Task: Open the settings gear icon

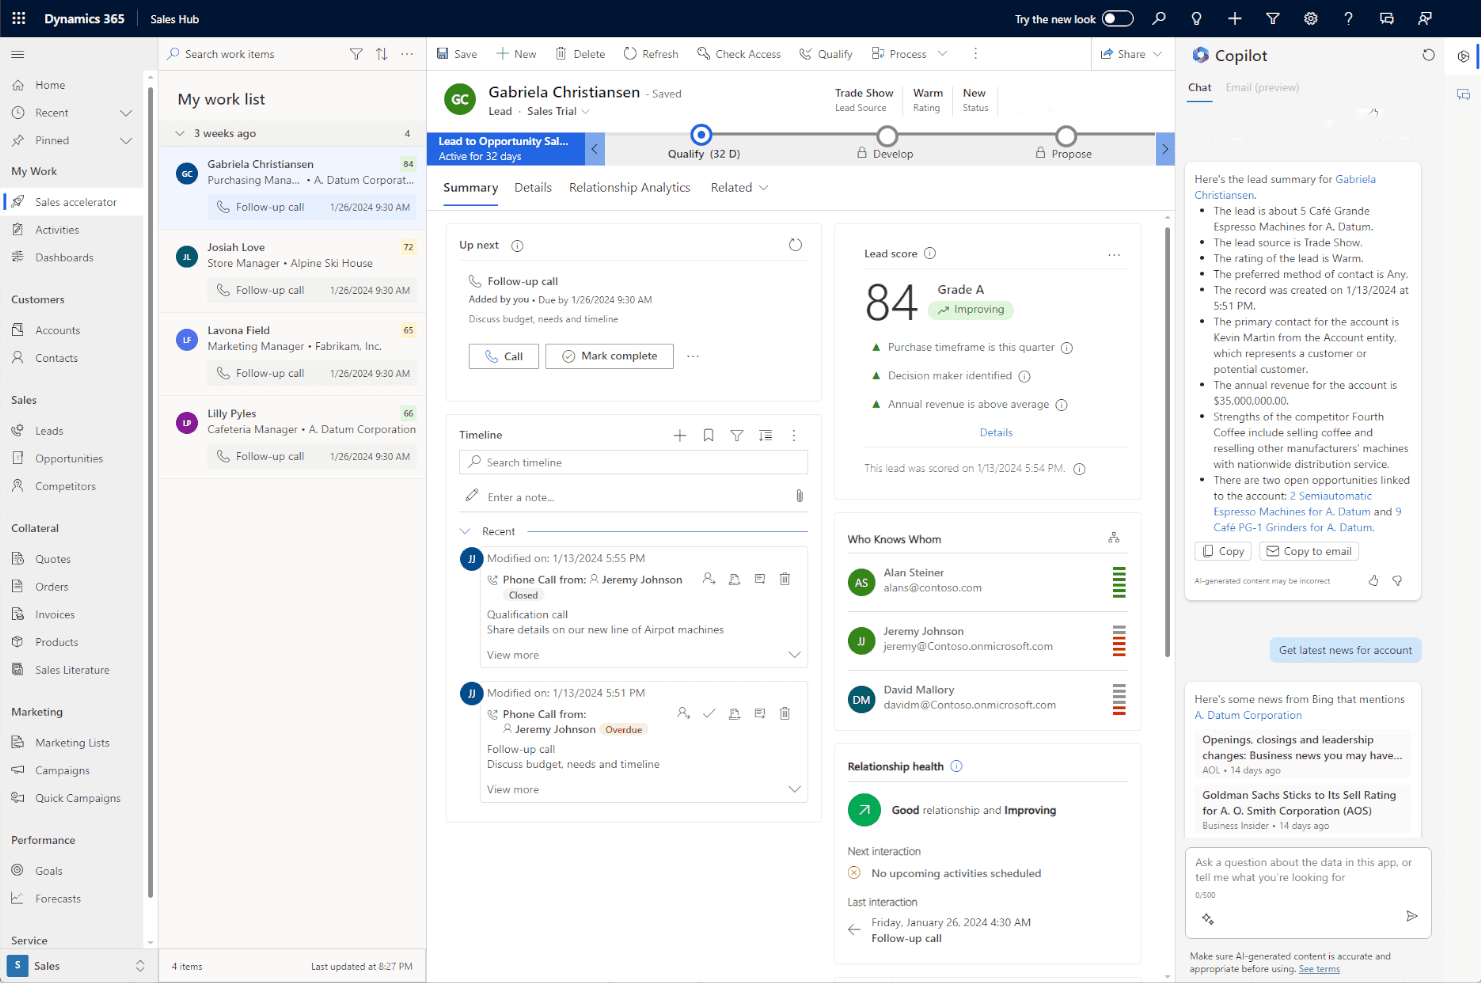Action: click(1311, 18)
